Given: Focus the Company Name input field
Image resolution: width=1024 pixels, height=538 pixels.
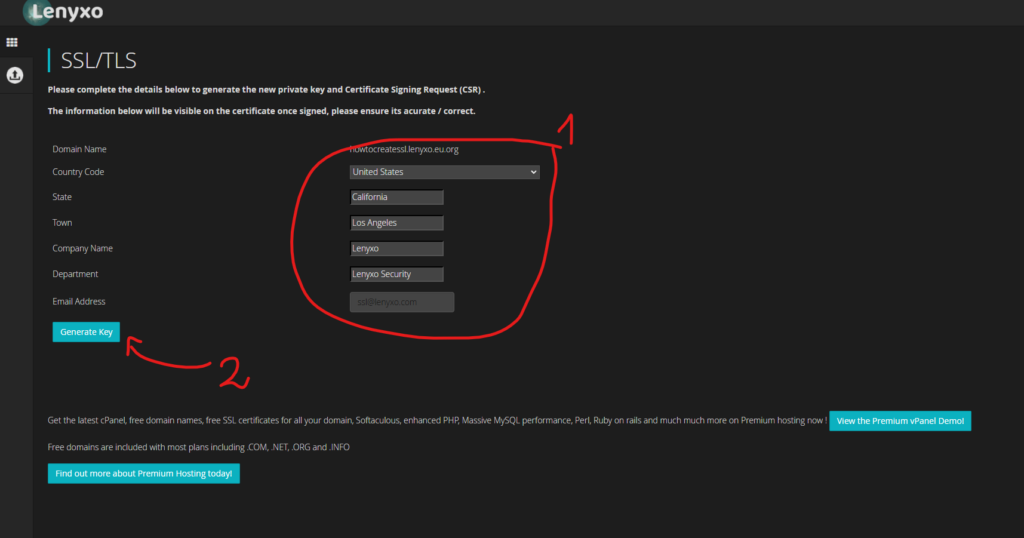Looking at the screenshot, I should pos(396,249).
